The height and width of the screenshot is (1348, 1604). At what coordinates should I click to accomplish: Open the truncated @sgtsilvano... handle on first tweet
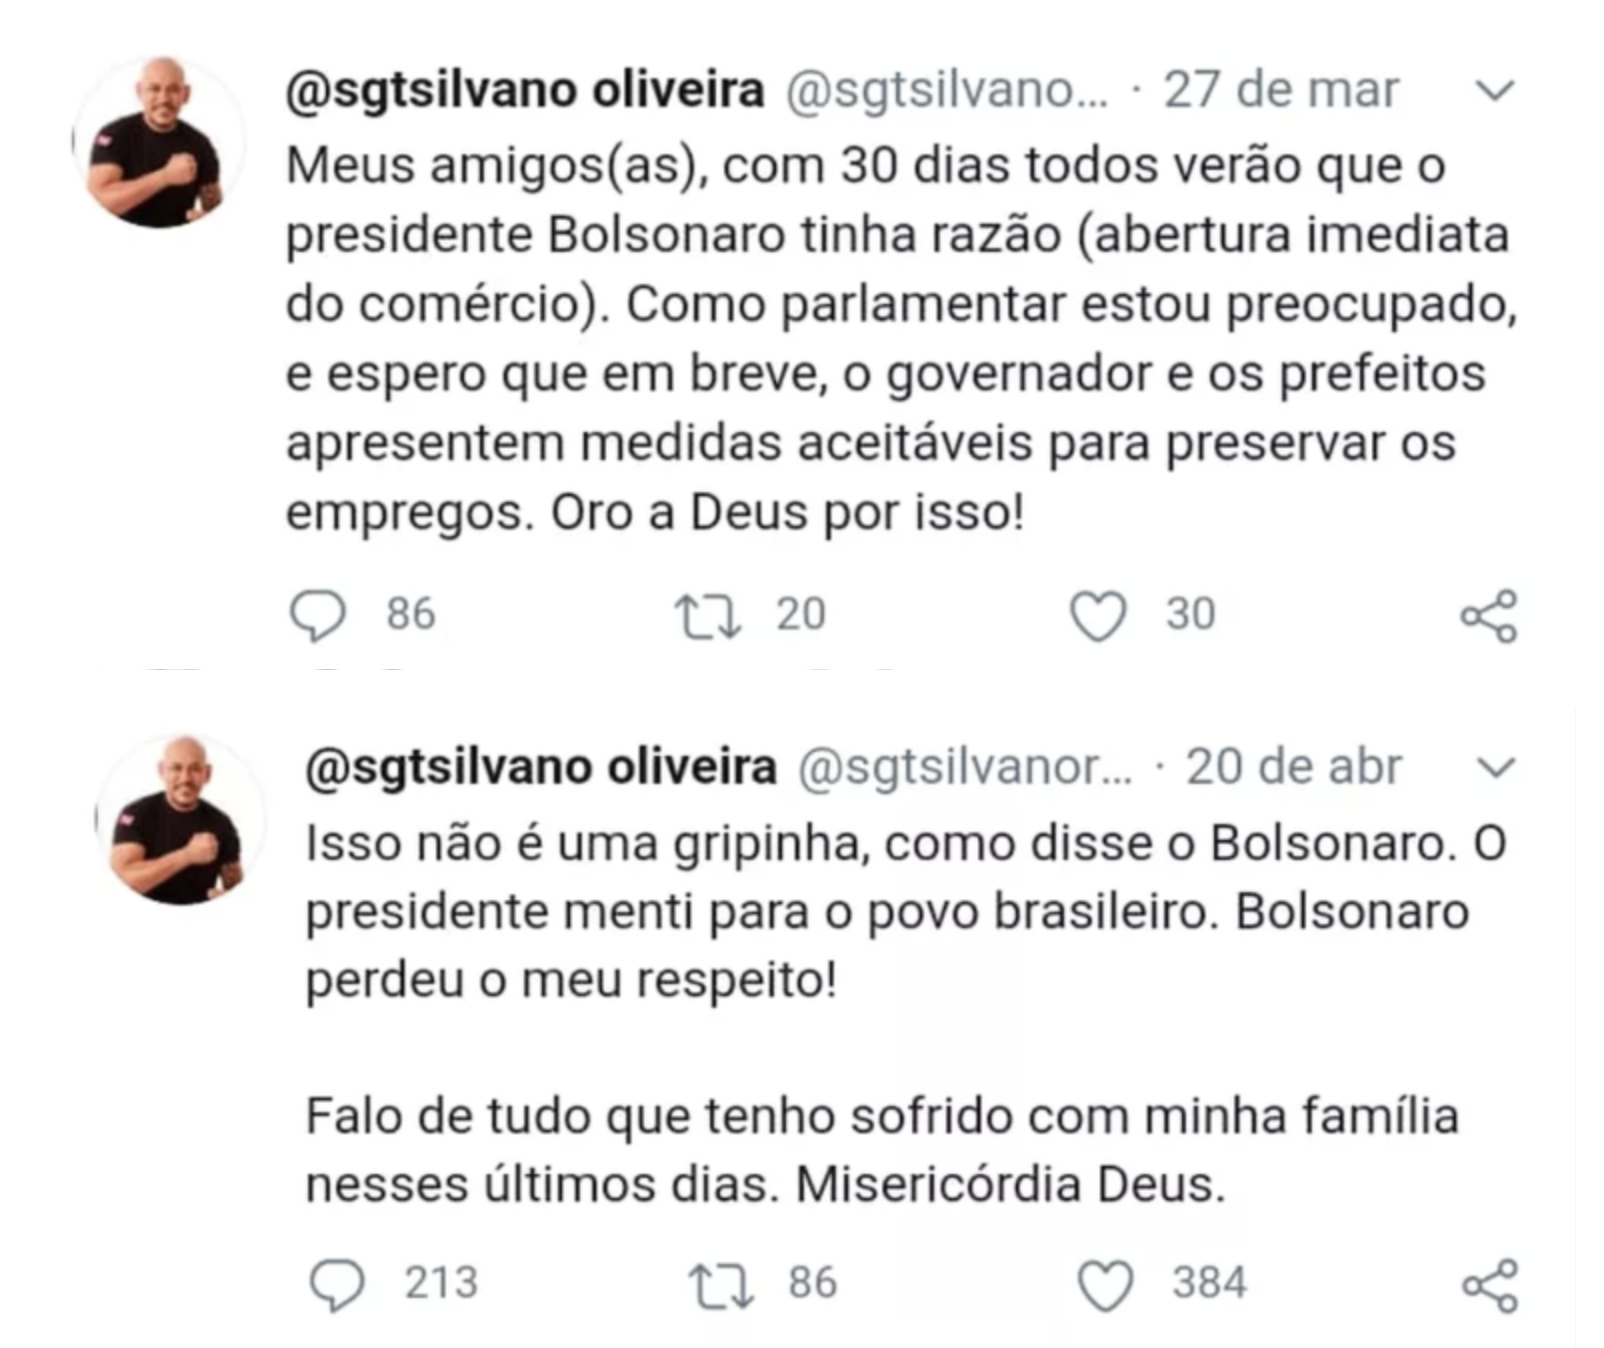click(x=947, y=91)
